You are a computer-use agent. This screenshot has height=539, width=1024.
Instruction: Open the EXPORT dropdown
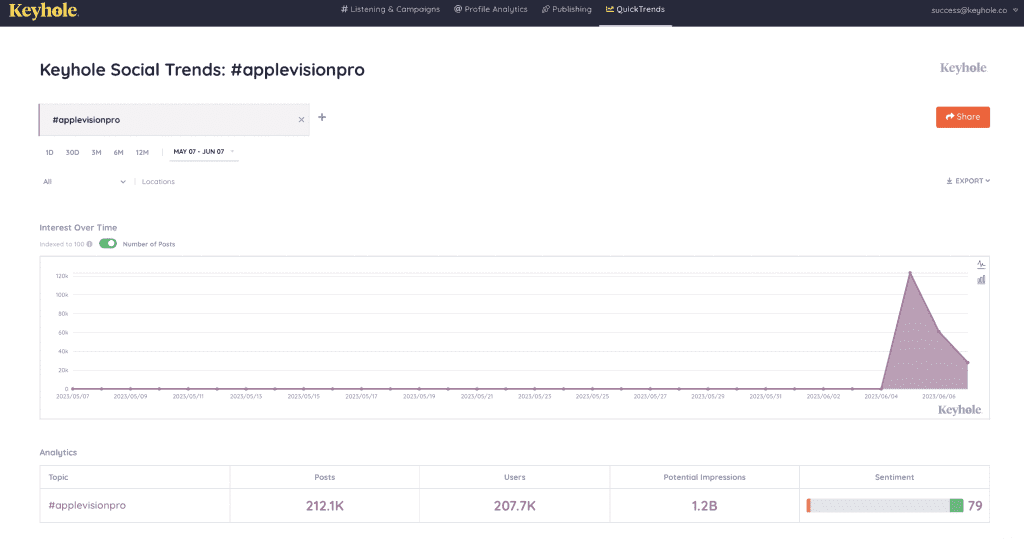pyautogui.click(x=968, y=181)
